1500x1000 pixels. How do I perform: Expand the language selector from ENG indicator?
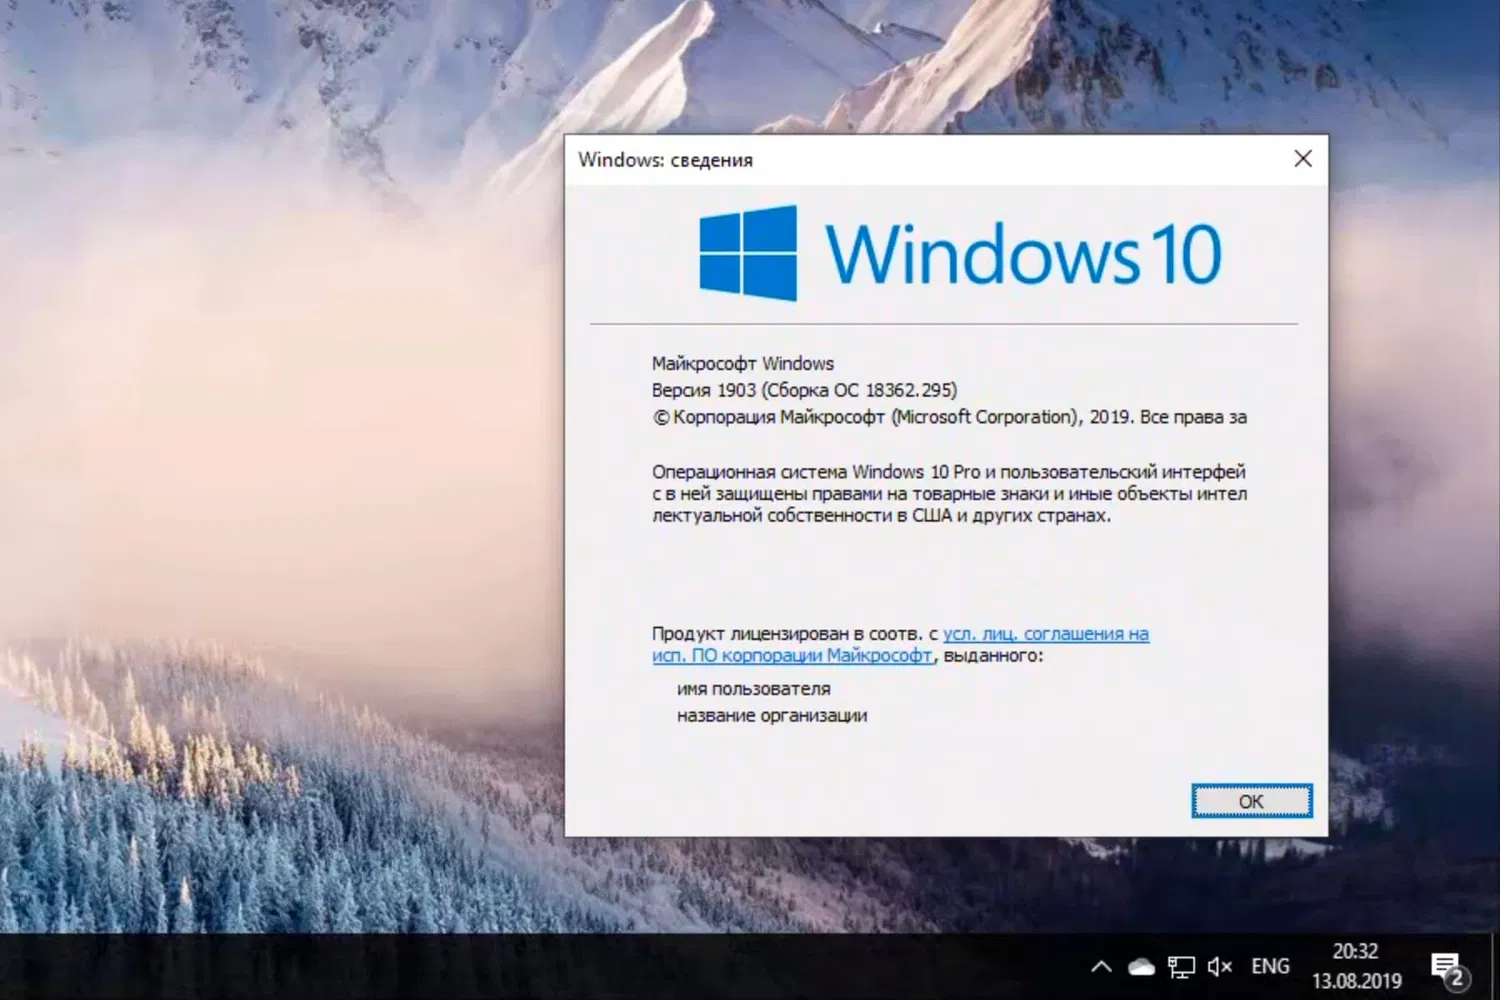tap(1269, 966)
